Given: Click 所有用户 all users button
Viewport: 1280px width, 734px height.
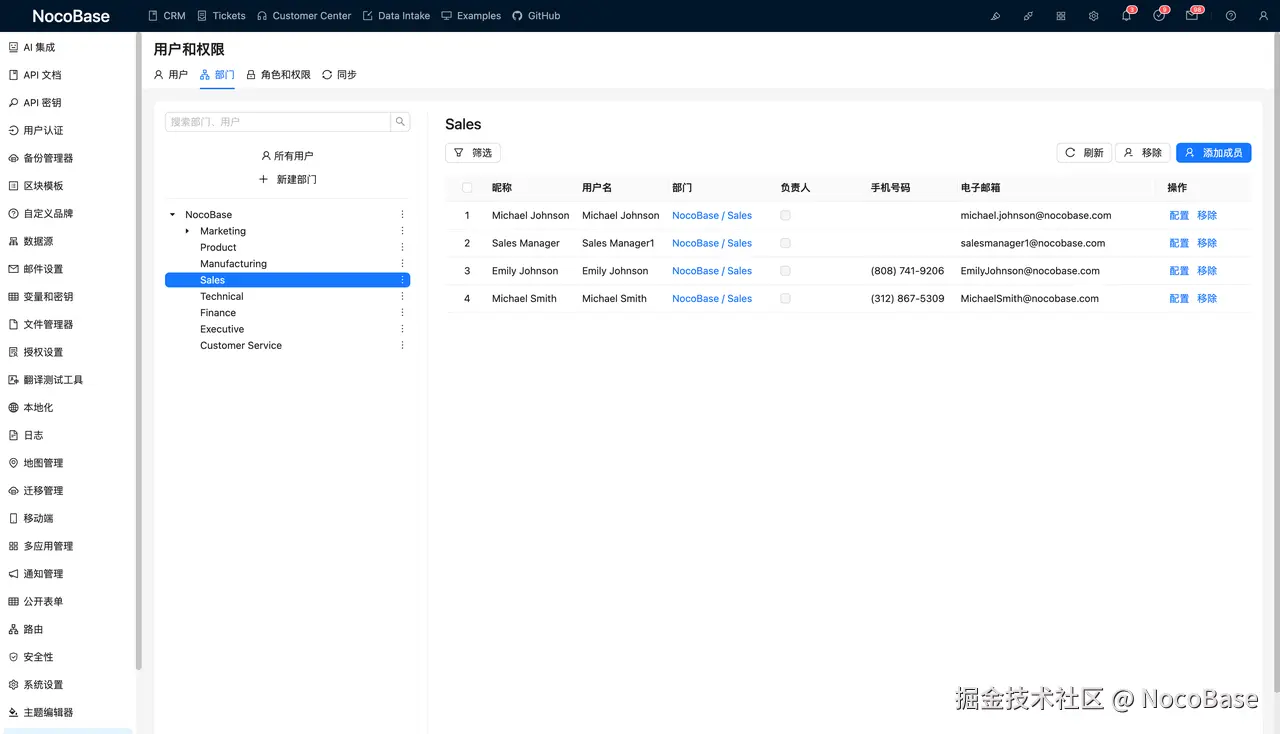Looking at the screenshot, I should coord(287,156).
